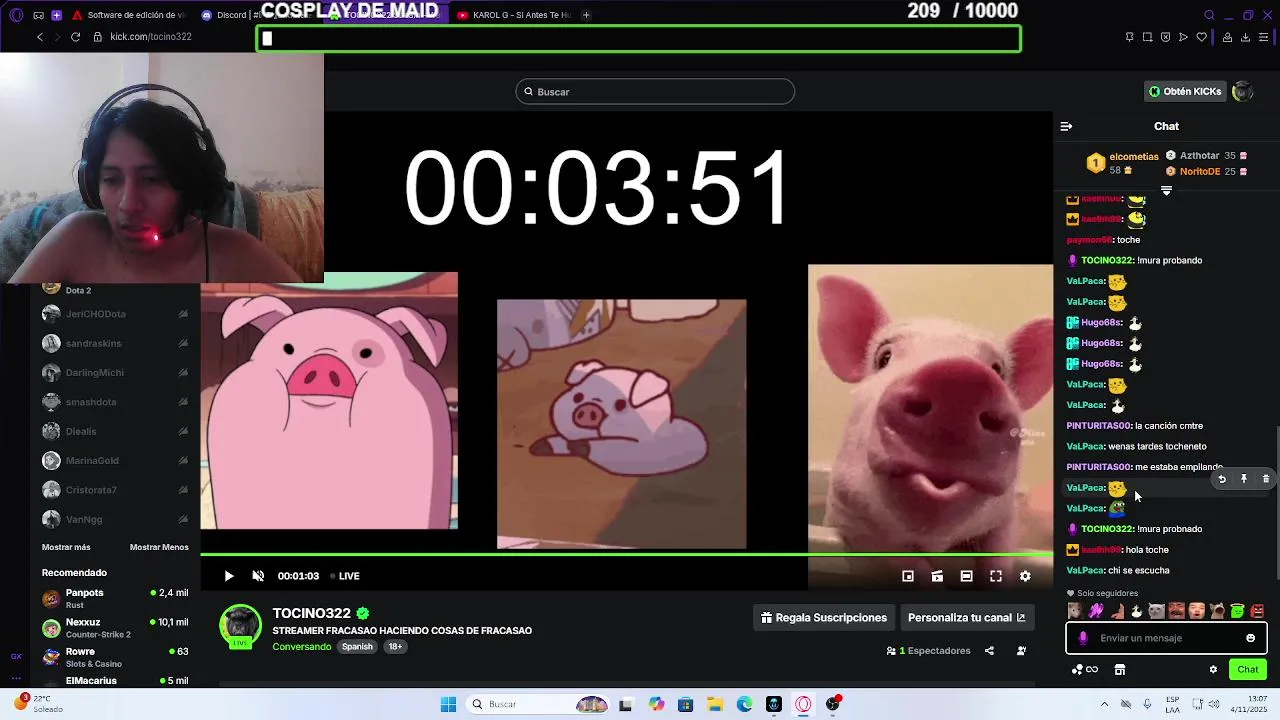Open a new browser tab
Viewport: 1280px width, 720px height.
[586, 15]
